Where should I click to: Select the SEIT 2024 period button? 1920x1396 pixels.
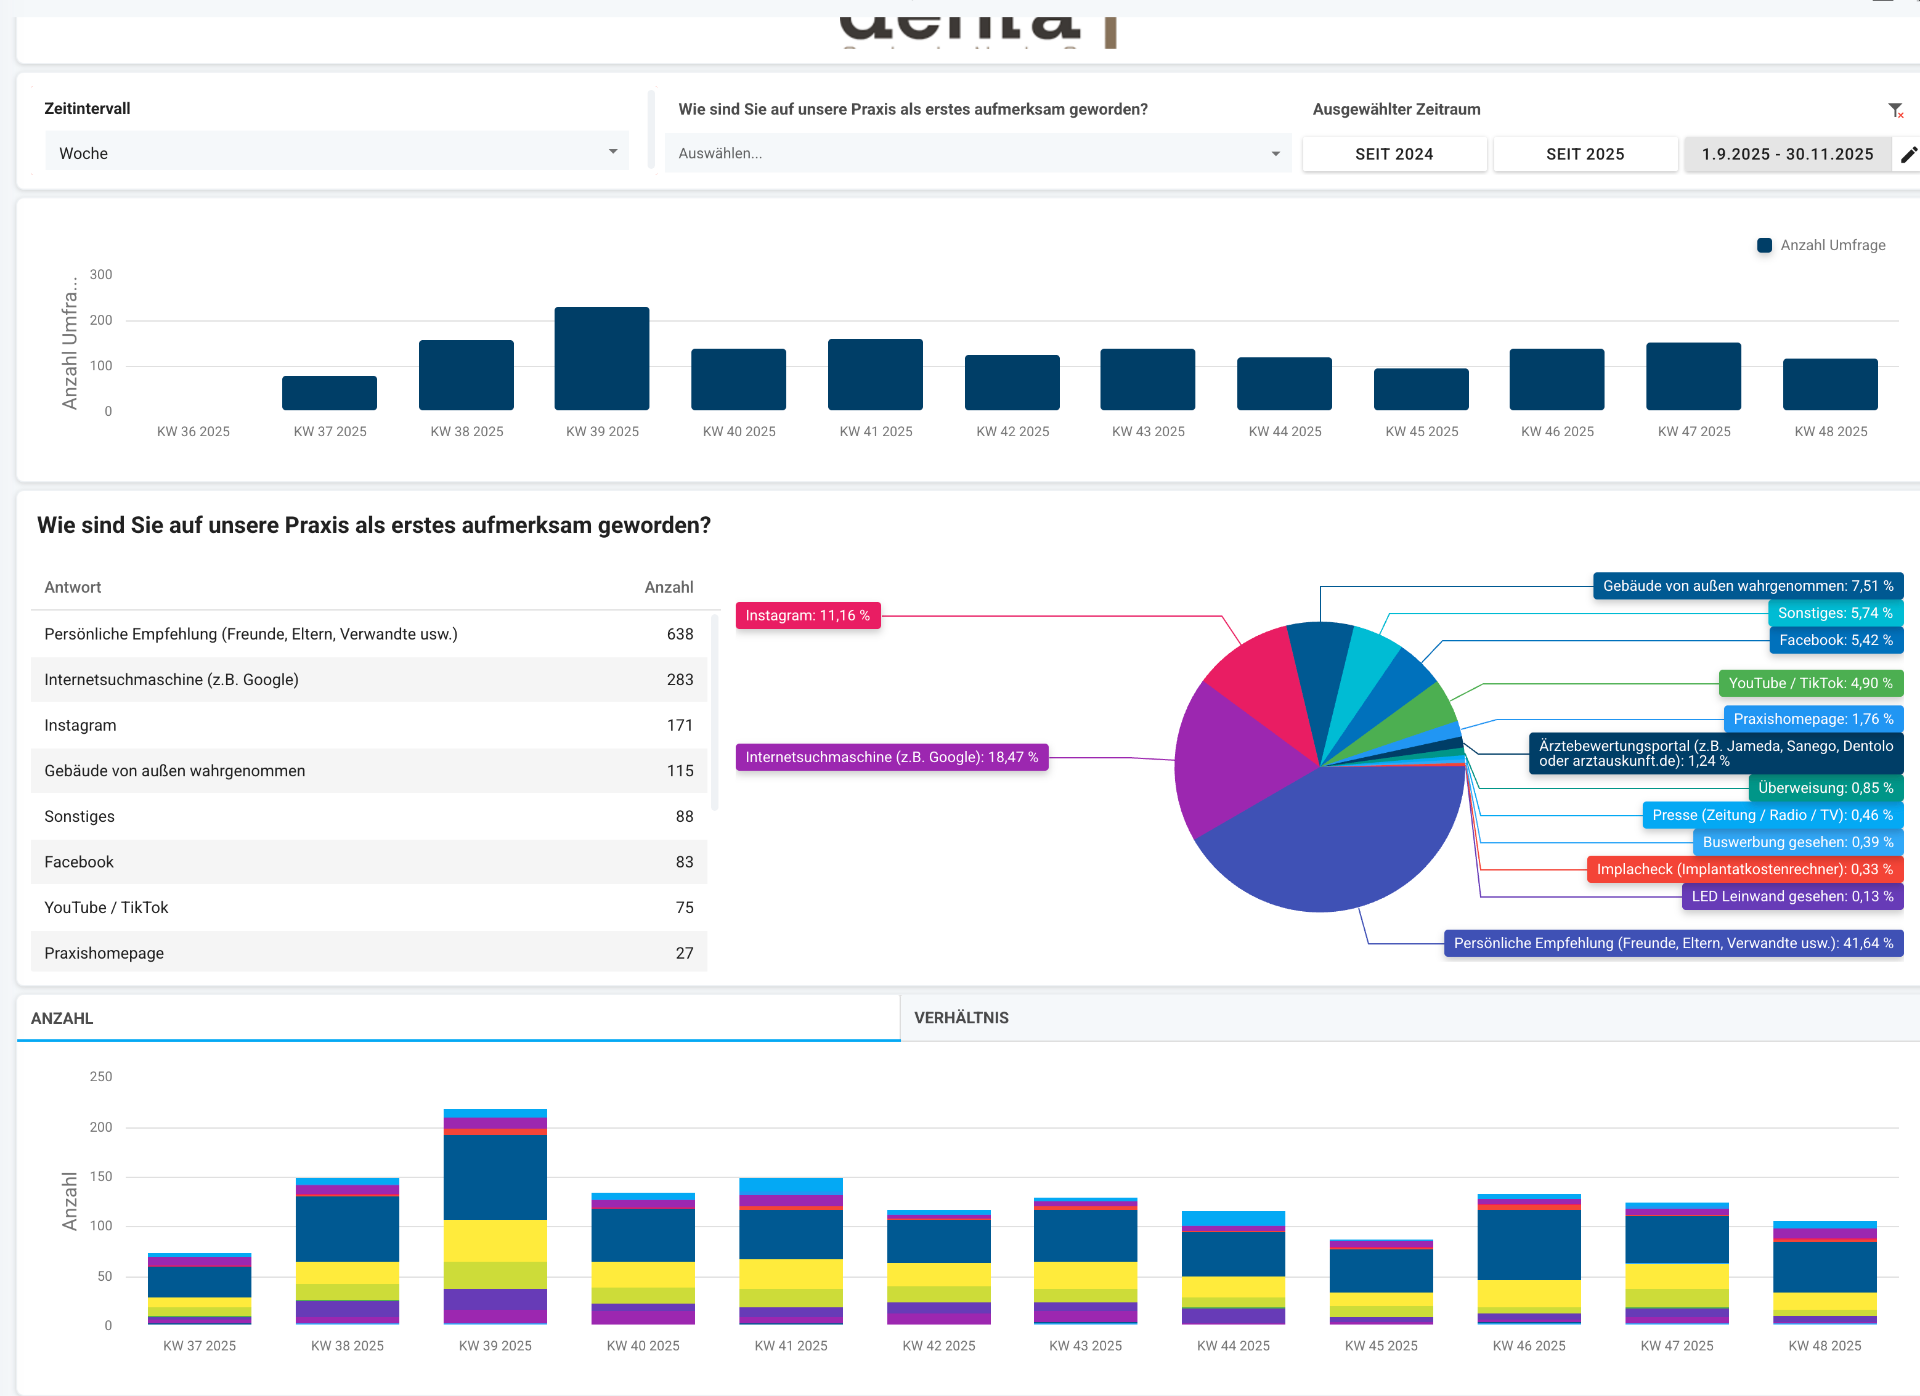click(x=1394, y=154)
